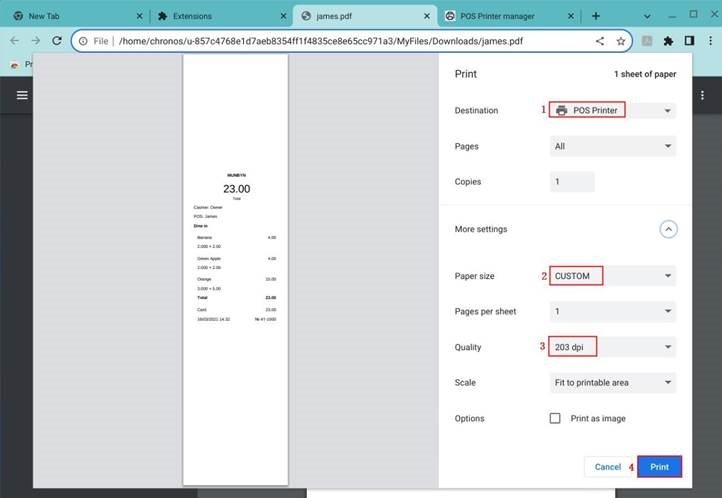722x498 pixels.
Task: Open the PDF viewer hamburger menu
Action: coord(21,95)
